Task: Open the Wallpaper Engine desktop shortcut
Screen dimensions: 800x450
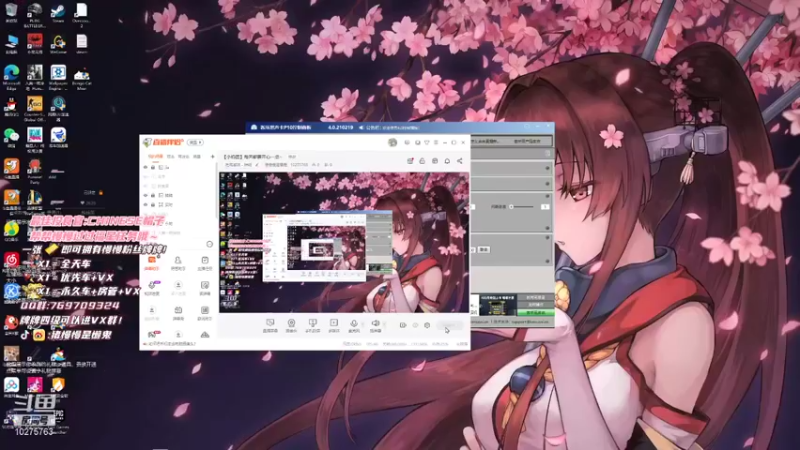Action: point(58,73)
